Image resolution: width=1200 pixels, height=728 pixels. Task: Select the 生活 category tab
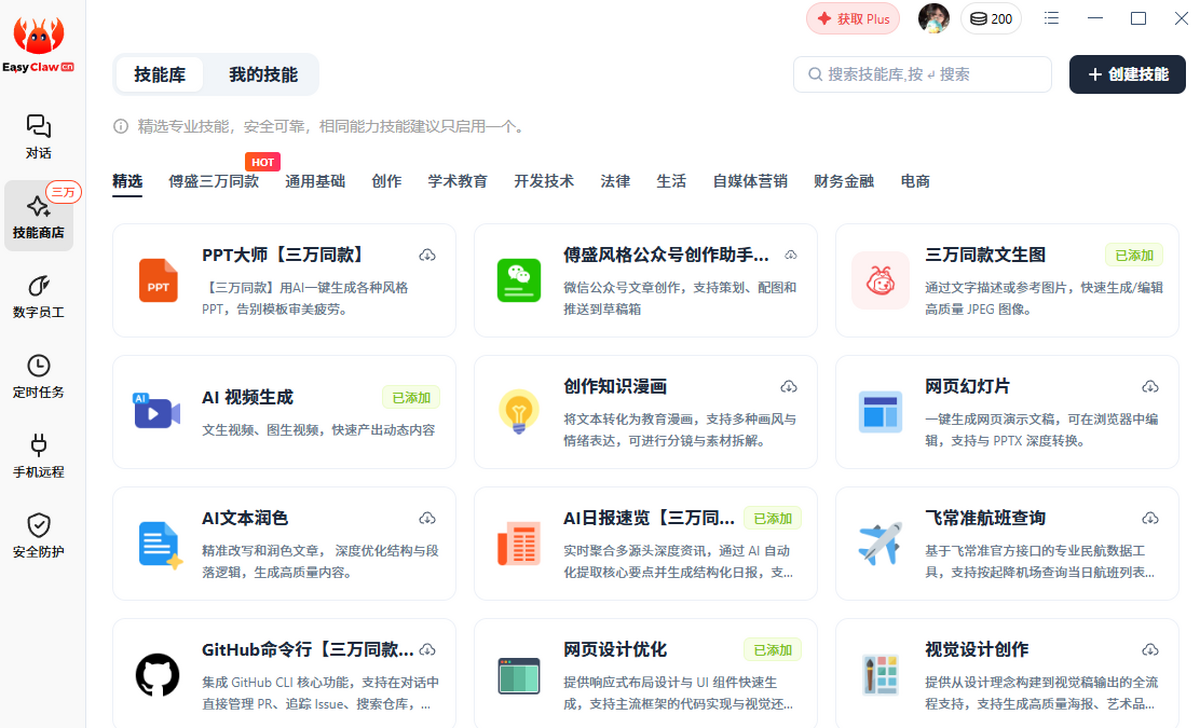coord(671,181)
